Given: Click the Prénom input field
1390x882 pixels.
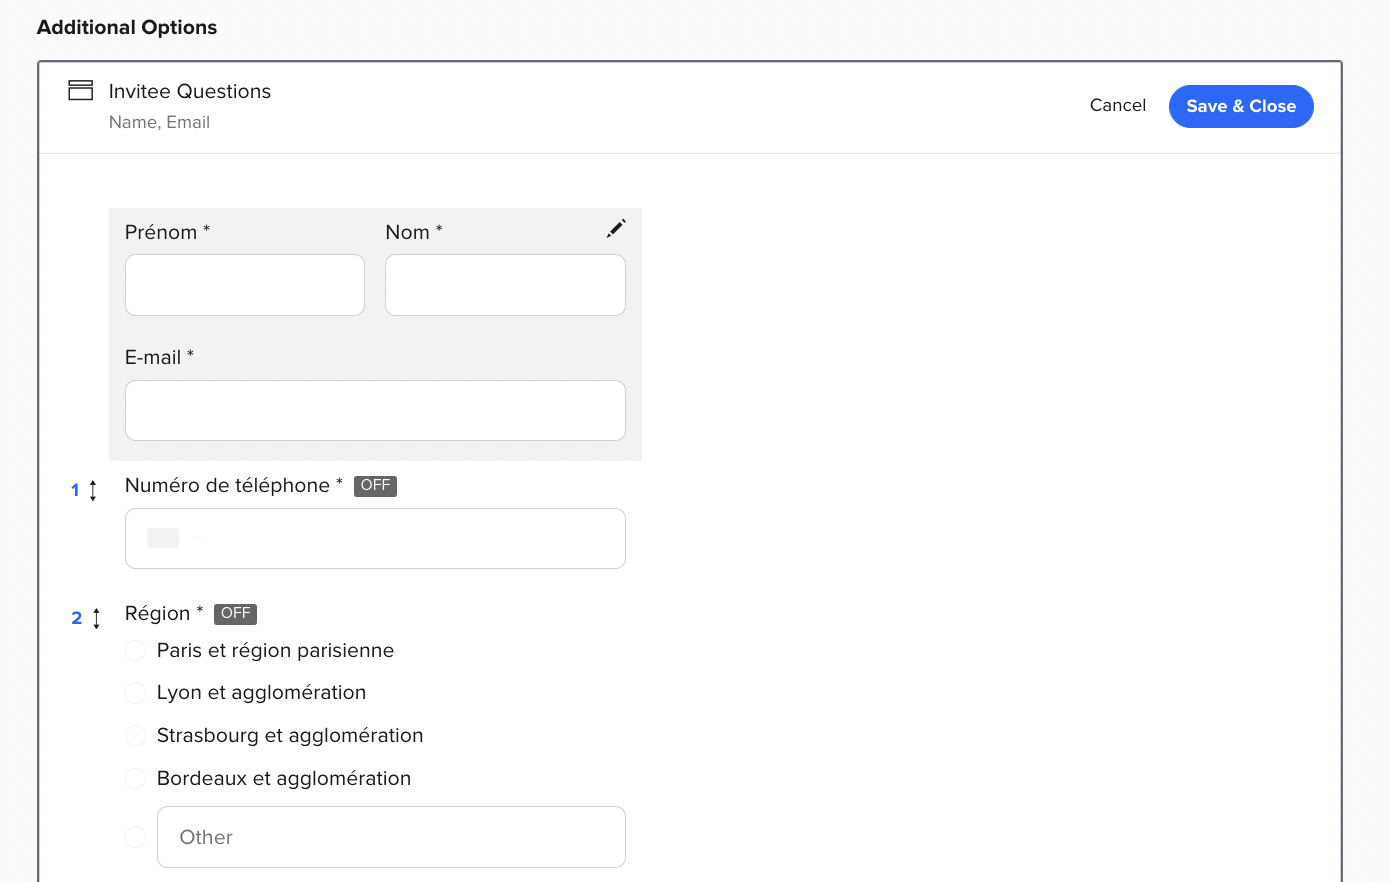Looking at the screenshot, I should click(244, 285).
